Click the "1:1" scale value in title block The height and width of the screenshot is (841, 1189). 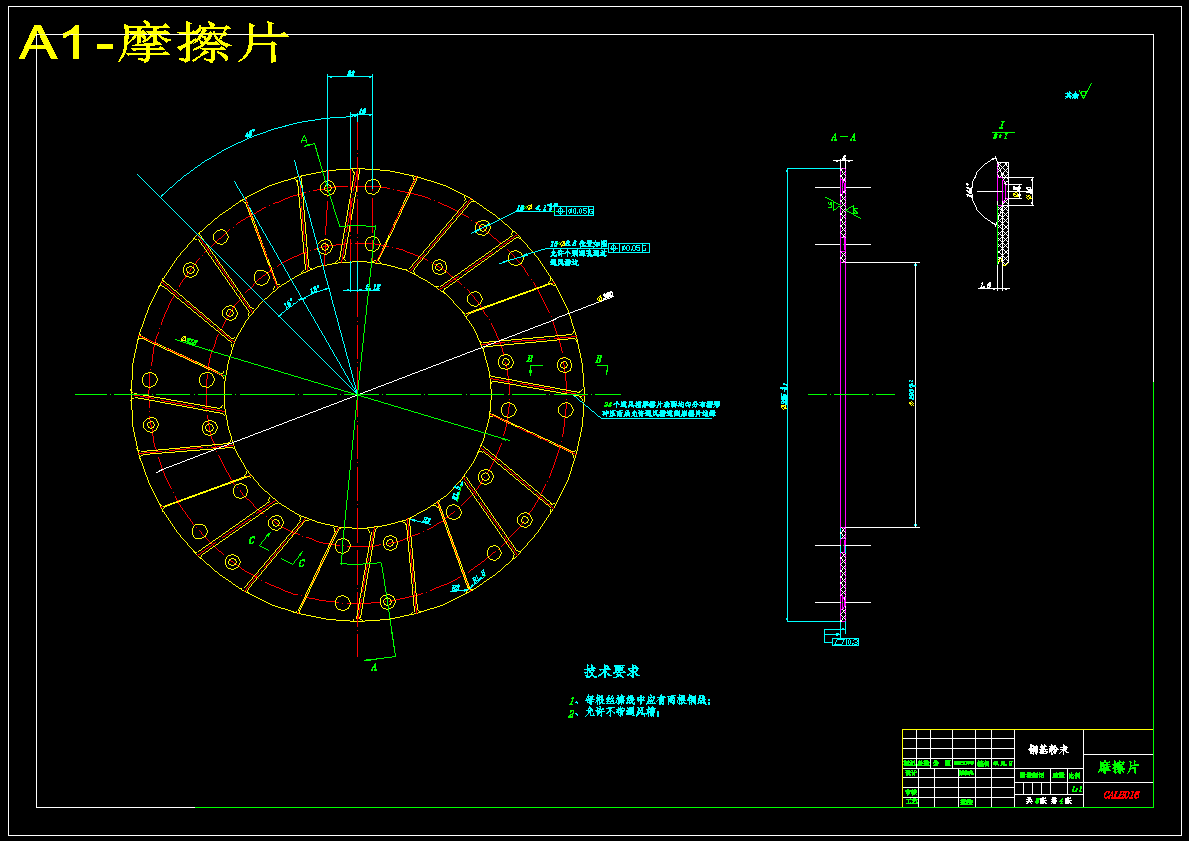click(x=1076, y=789)
